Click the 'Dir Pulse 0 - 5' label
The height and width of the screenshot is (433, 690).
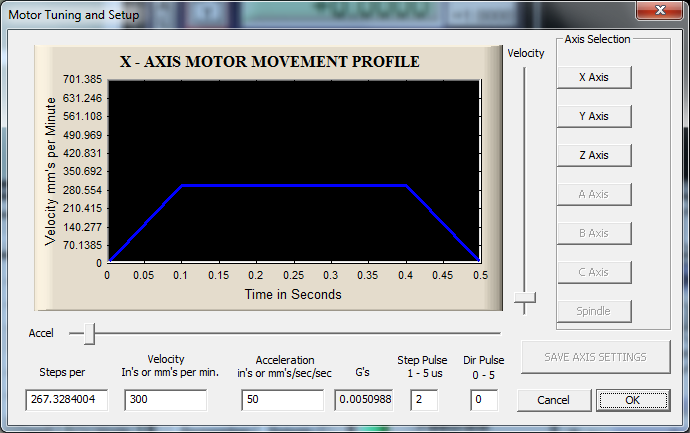(x=484, y=367)
